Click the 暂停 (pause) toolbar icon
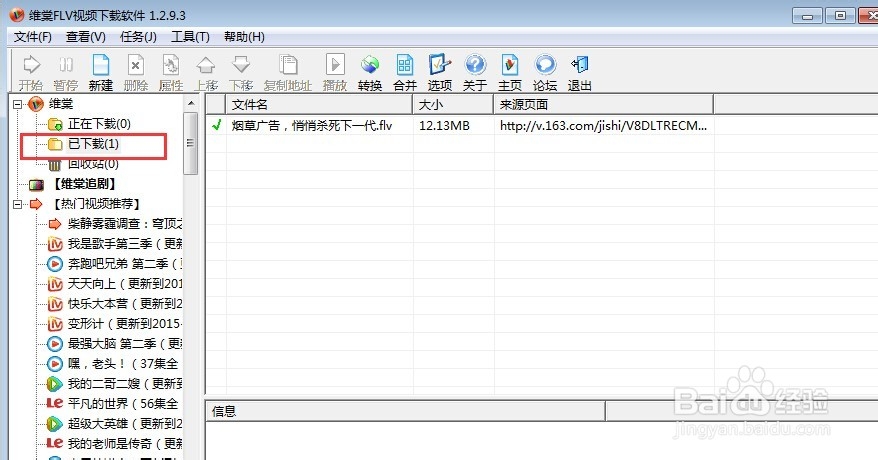 coord(66,73)
